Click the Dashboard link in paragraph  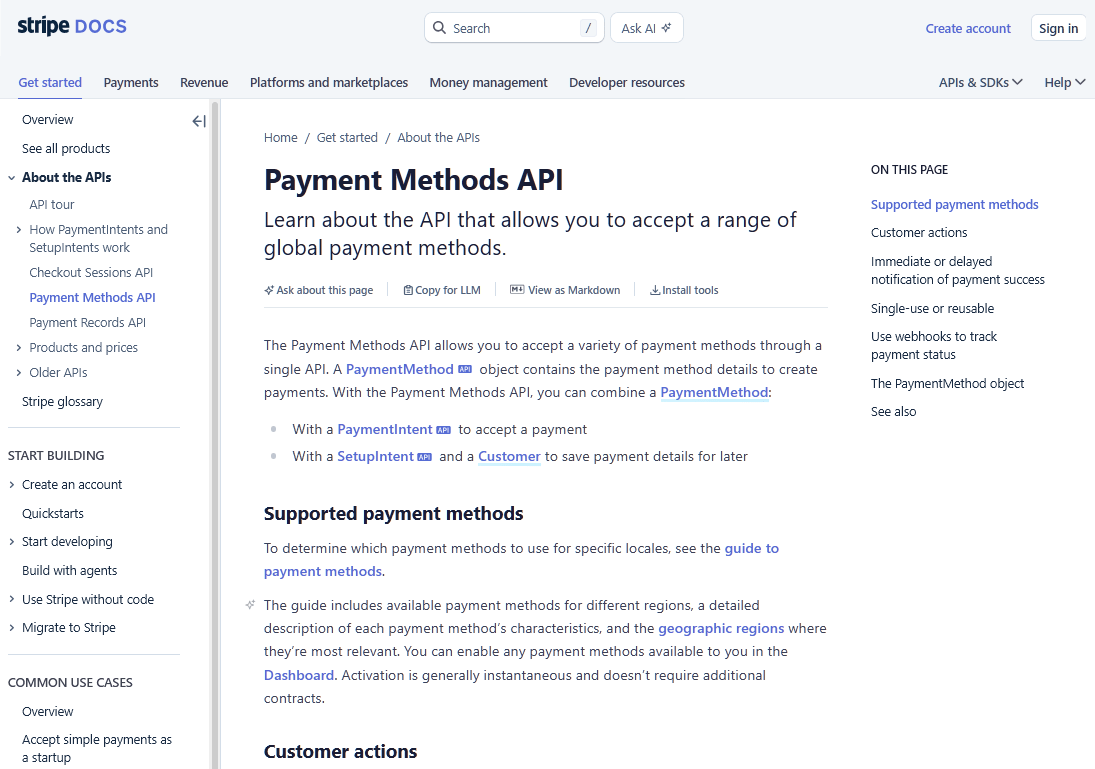point(299,675)
